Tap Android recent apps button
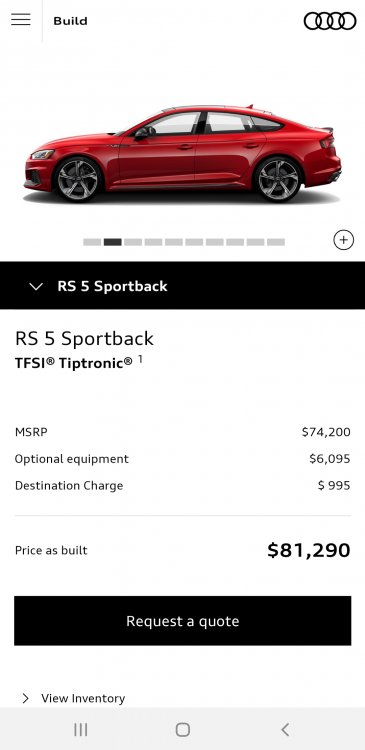The height and width of the screenshot is (750, 365). coord(81,729)
